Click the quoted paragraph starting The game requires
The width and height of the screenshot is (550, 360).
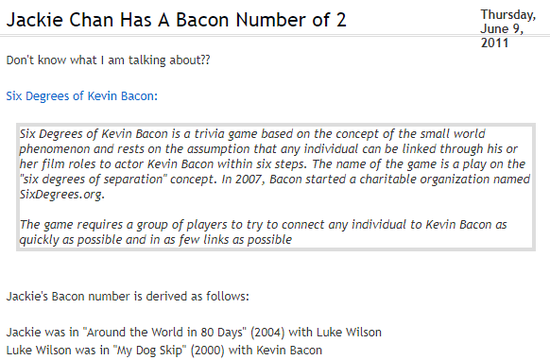point(263,232)
